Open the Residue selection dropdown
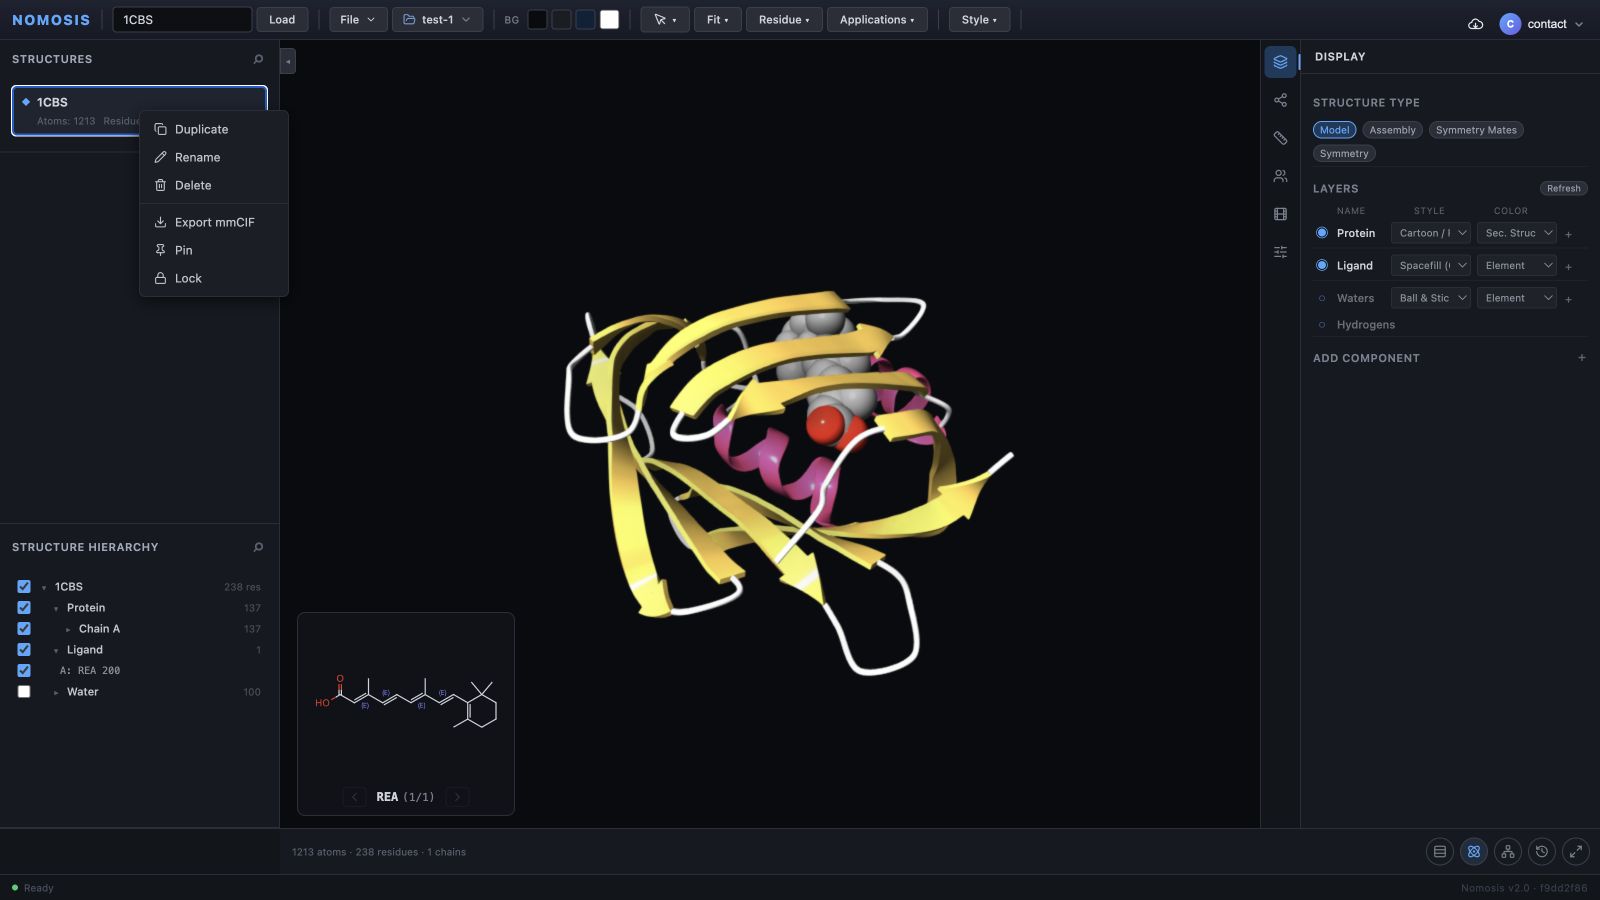This screenshot has width=1600, height=900. click(784, 20)
